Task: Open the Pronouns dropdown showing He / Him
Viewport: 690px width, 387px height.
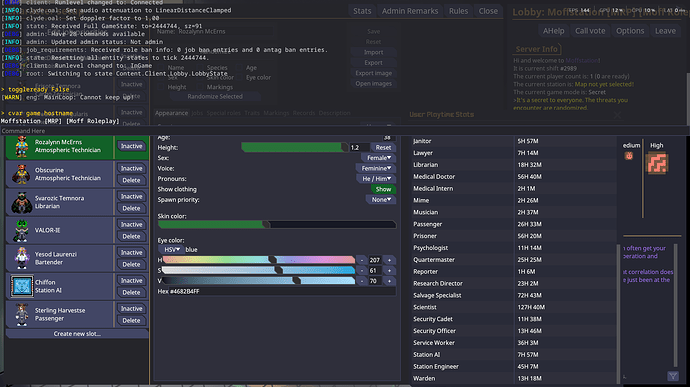Action: [x=376, y=179]
